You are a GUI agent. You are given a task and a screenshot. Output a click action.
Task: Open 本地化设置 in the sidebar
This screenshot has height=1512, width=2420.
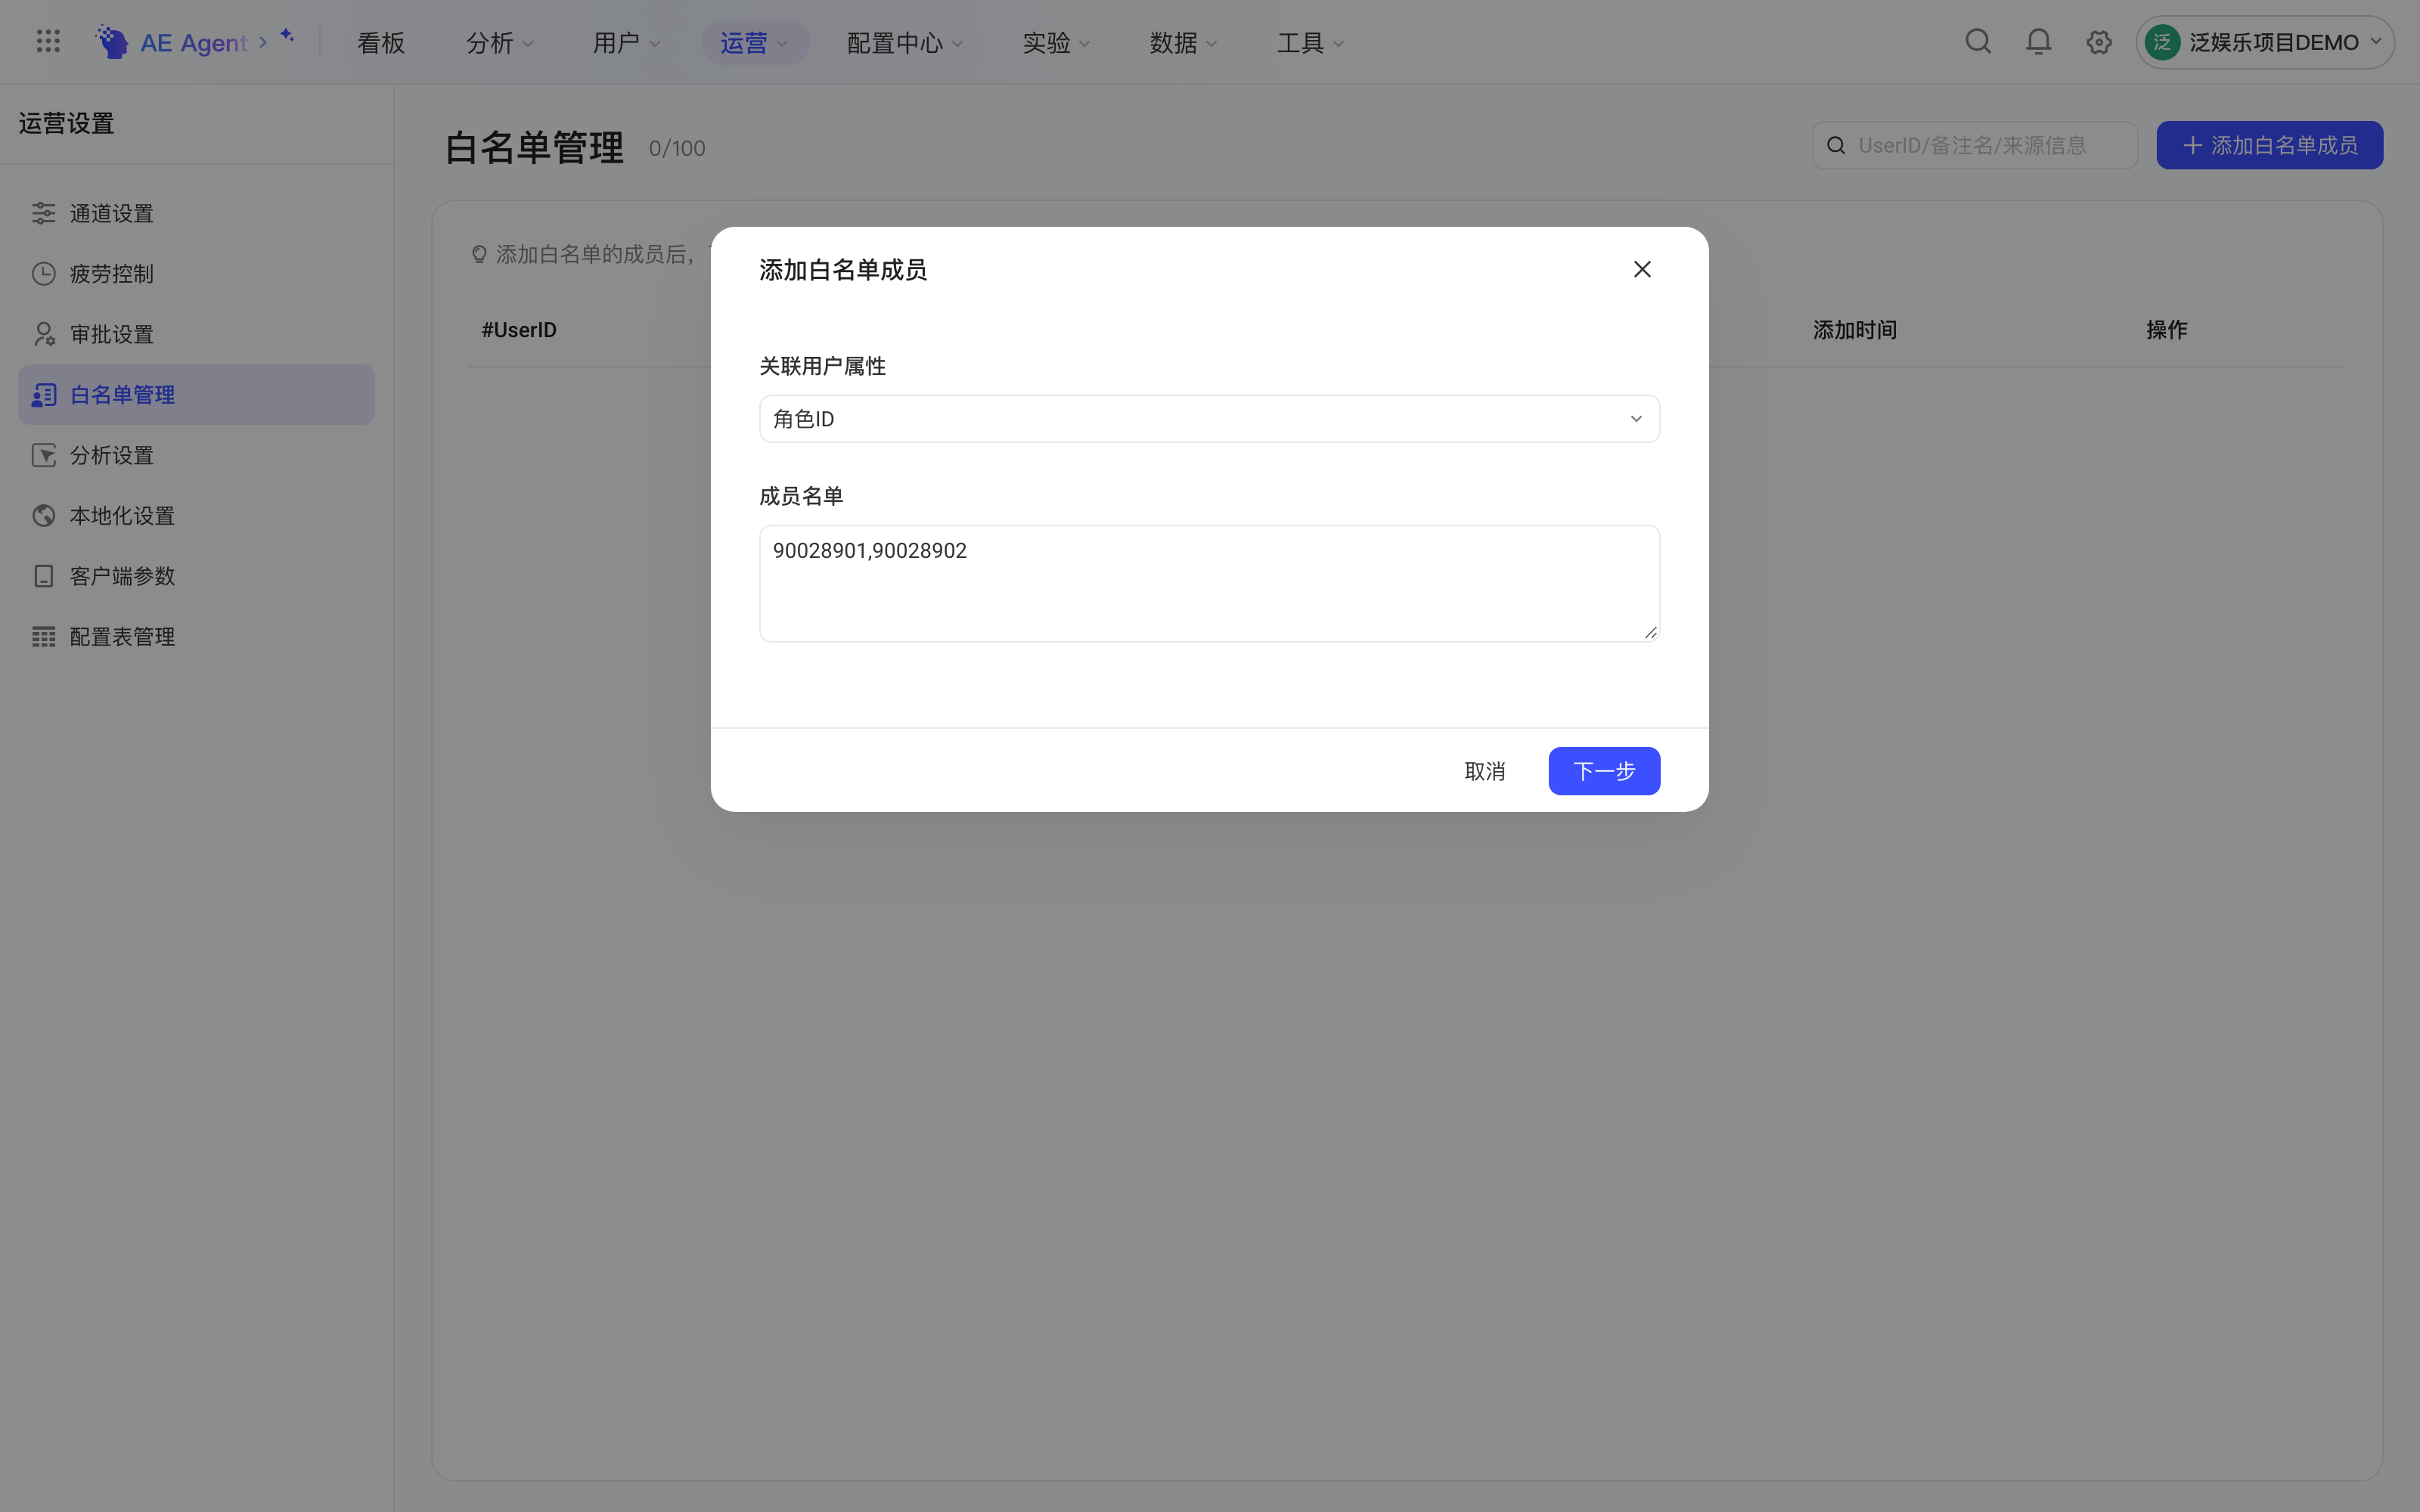pyautogui.click(x=196, y=515)
